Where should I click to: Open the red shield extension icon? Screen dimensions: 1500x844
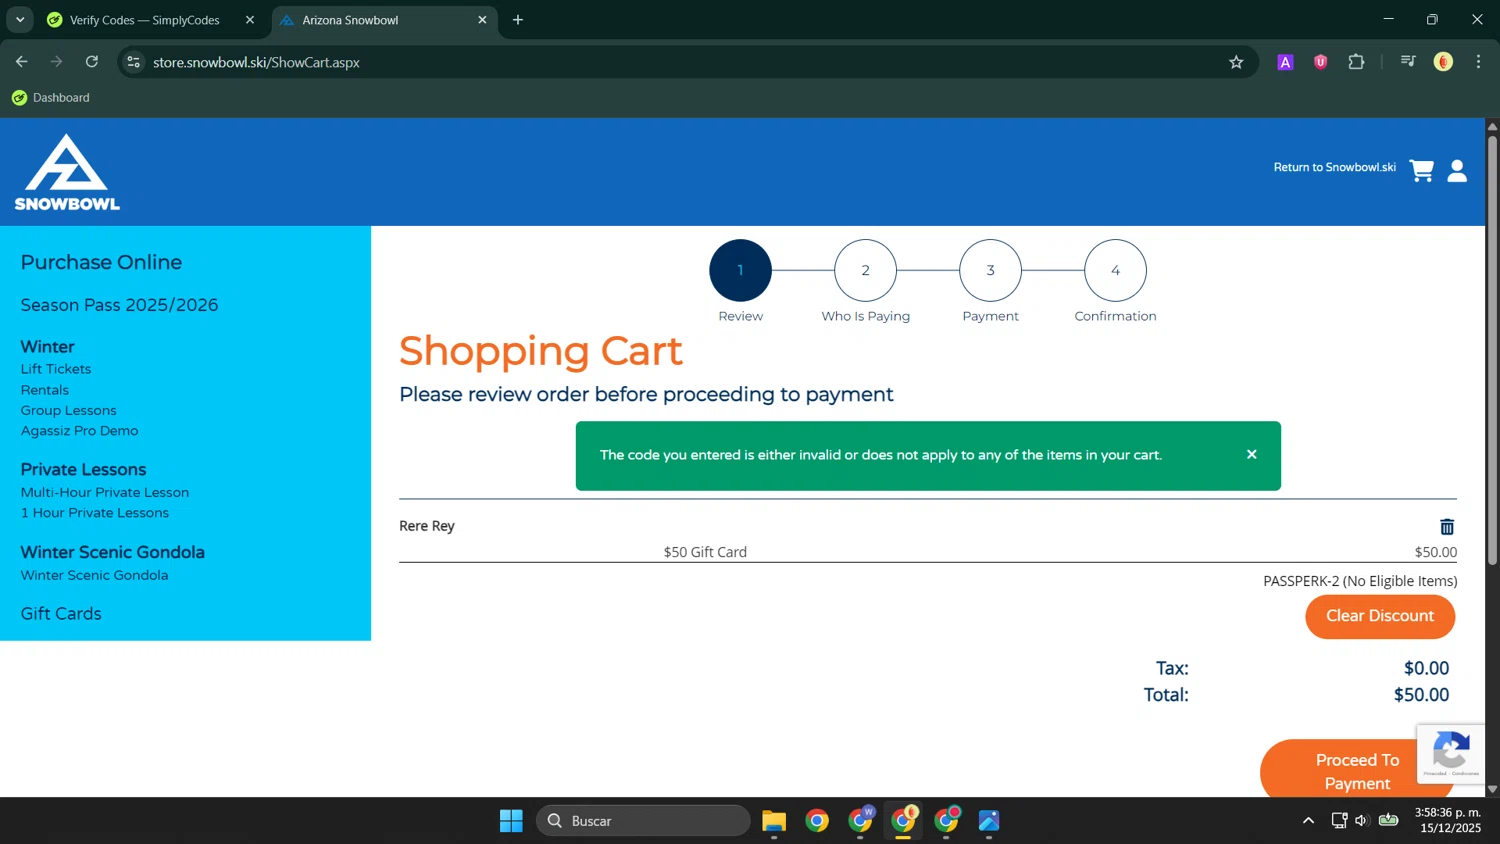(1321, 62)
